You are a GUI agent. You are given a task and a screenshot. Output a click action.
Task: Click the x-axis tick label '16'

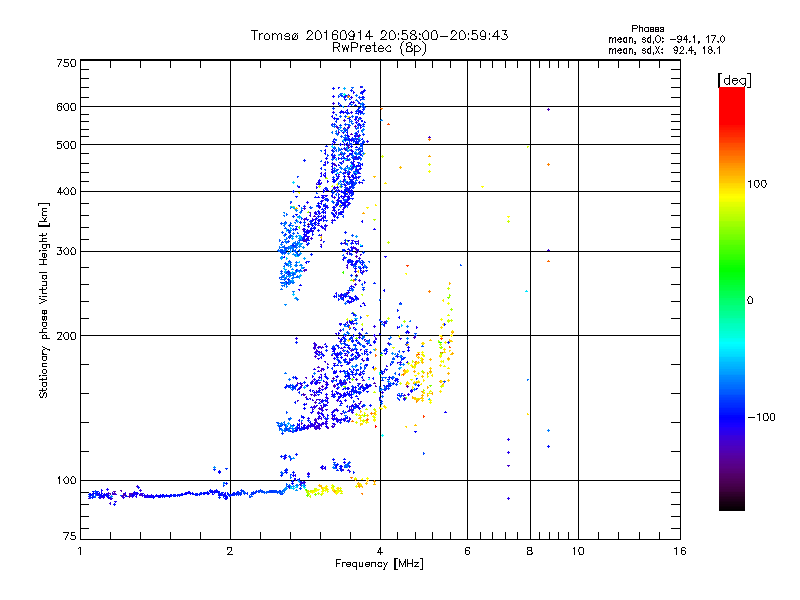(680, 551)
